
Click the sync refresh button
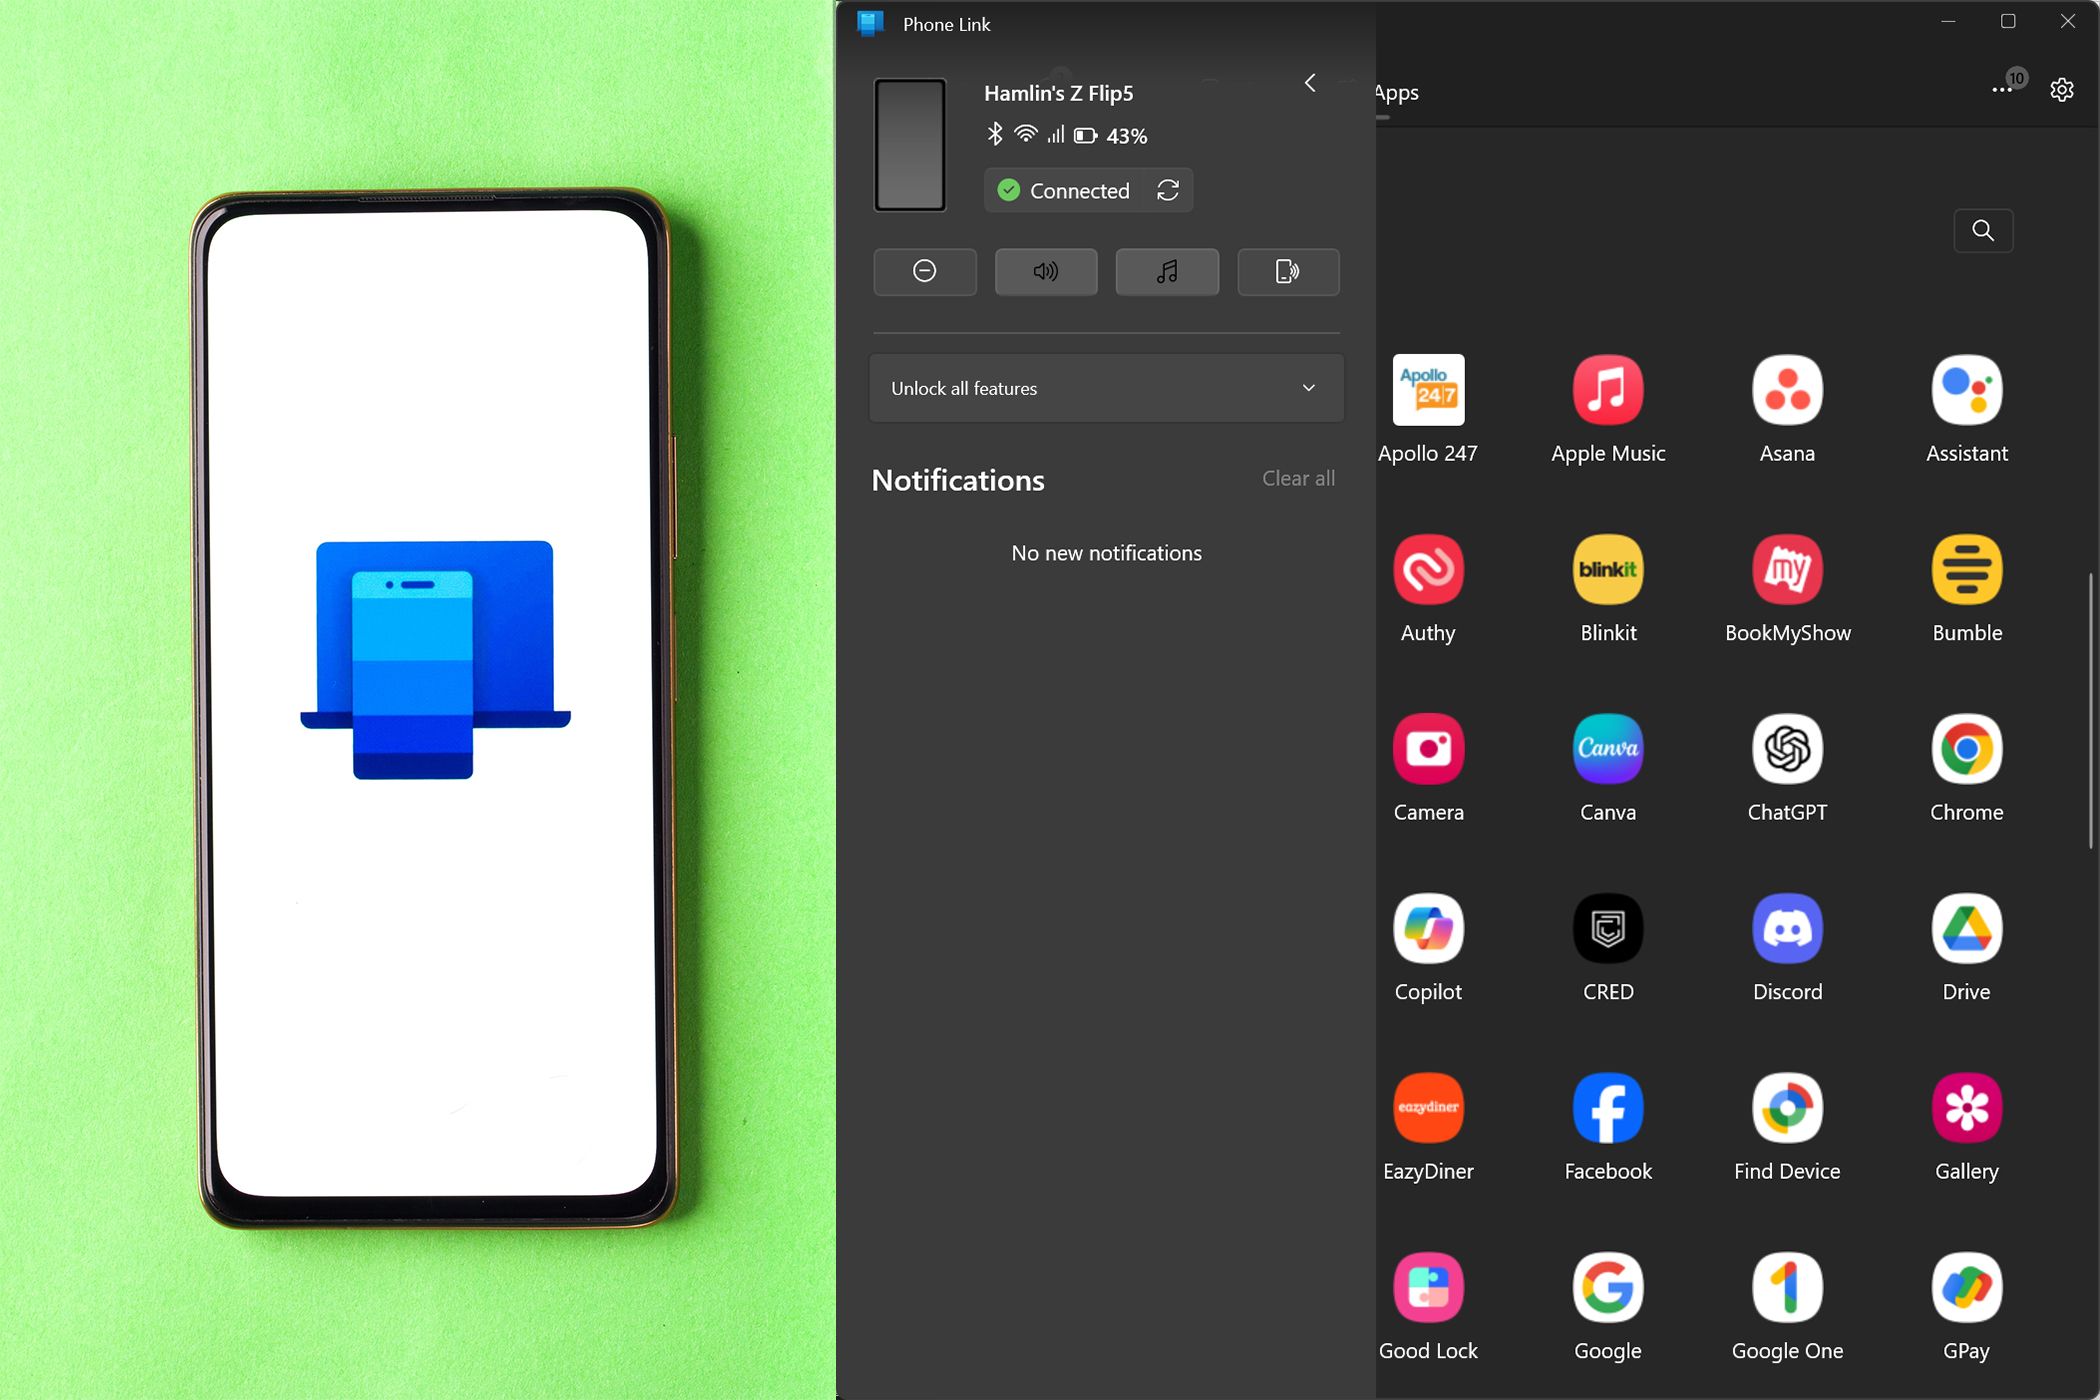1169,191
